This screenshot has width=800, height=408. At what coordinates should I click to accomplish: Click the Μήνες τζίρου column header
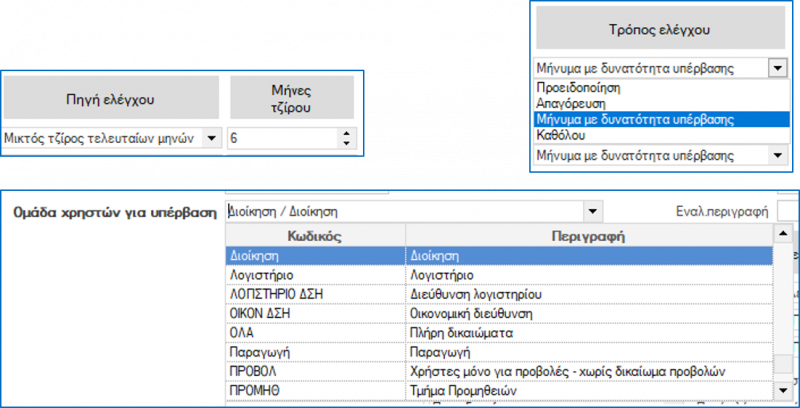pos(292,97)
